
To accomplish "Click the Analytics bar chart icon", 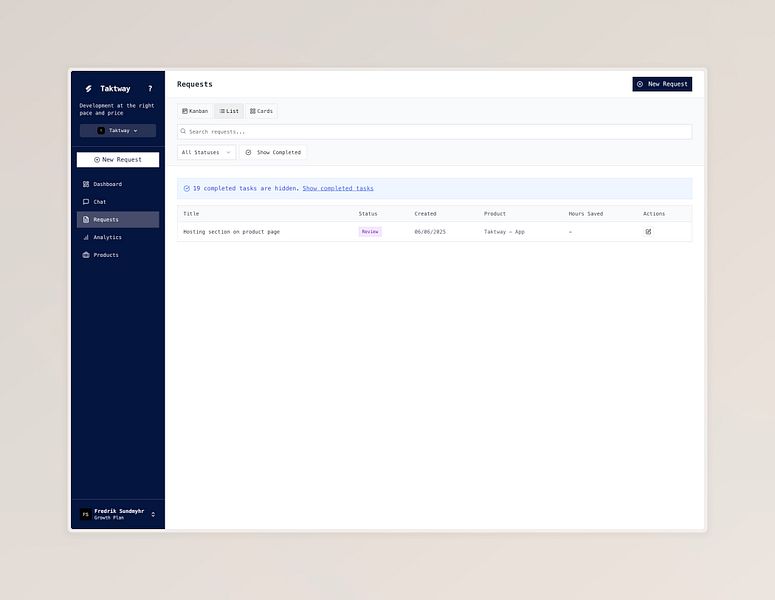I will tap(86, 237).
